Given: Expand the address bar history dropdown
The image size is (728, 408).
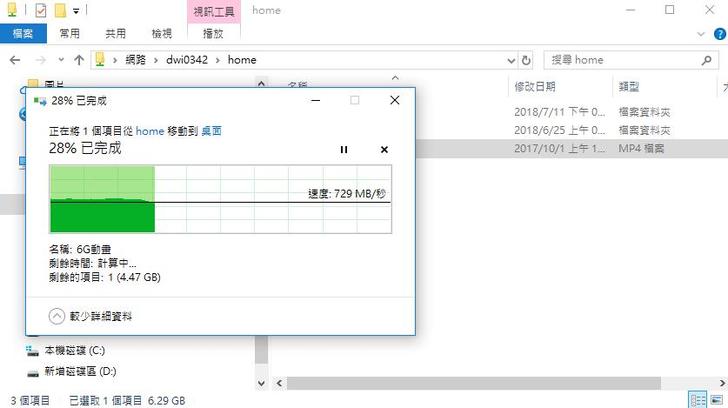Looking at the screenshot, I should (x=511, y=60).
